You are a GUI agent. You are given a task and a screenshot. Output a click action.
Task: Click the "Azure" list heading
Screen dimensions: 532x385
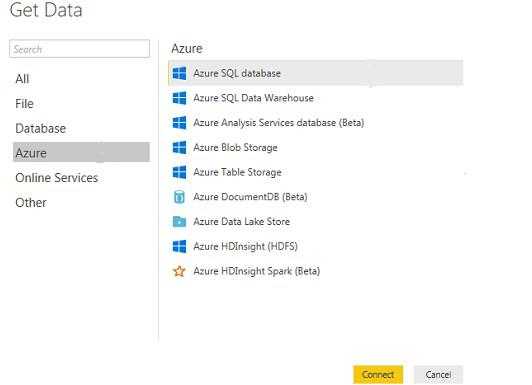pos(187,49)
